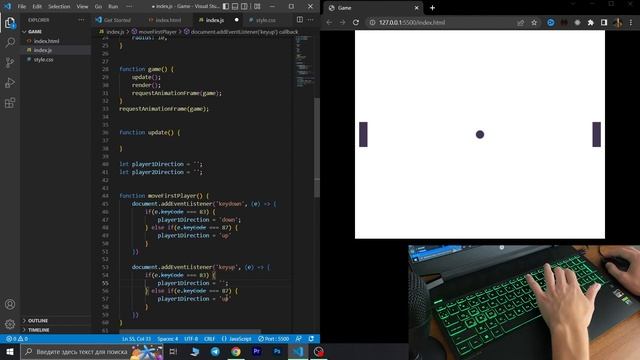Open index.html in the Explorer tree
640x360 pixels.
tap(46, 41)
